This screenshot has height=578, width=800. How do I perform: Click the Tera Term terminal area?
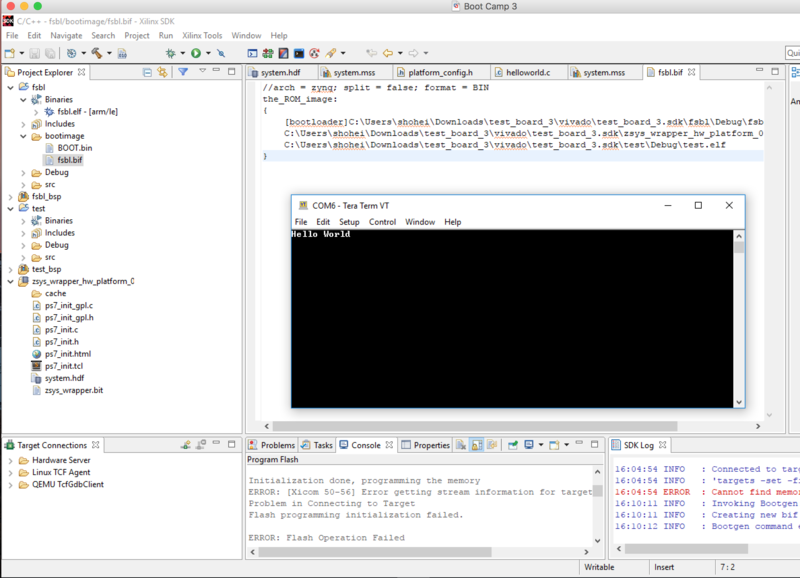512,318
